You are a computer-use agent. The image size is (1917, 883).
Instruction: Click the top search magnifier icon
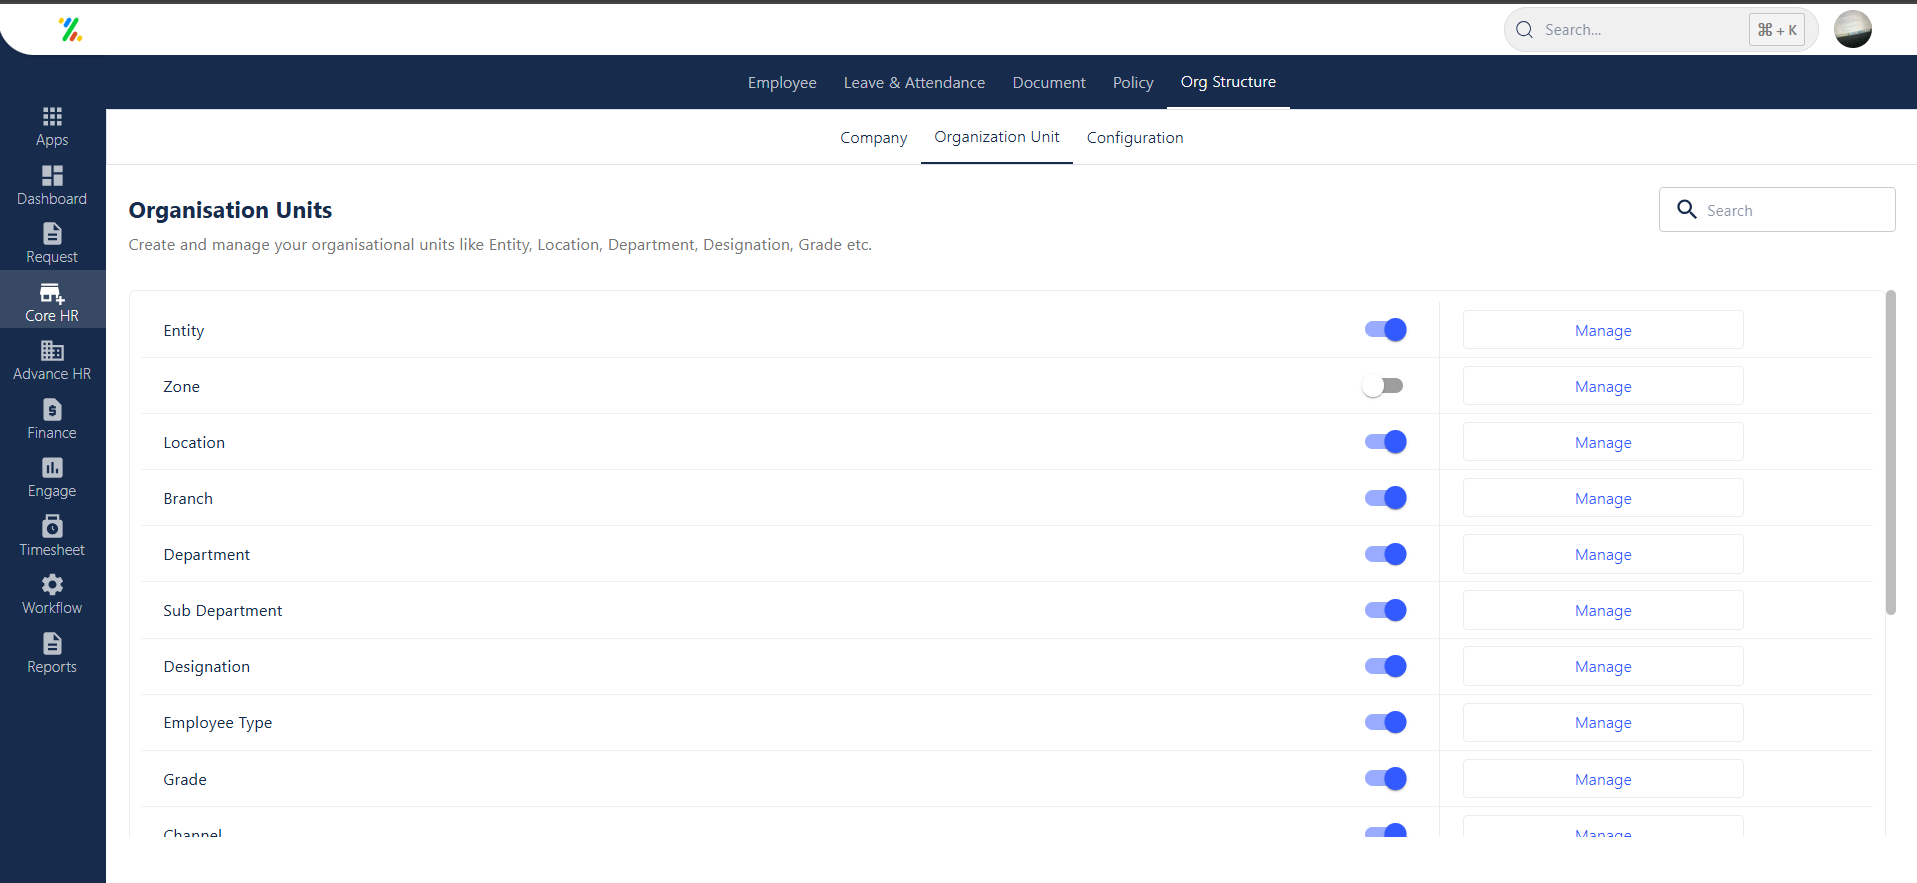[x=1524, y=30]
